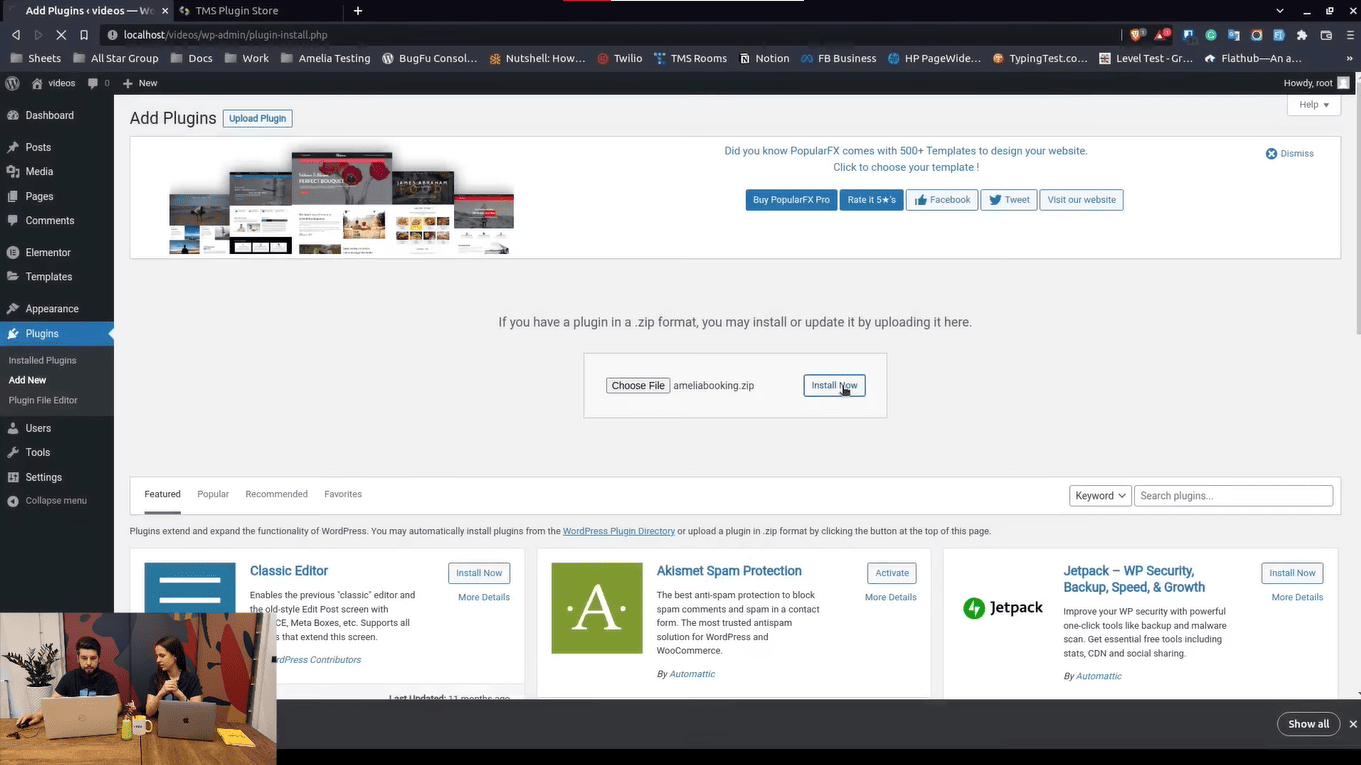The image size is (1361, 765).
Task: Open Settings in the sidebar
Action: (x=43, y=477)
